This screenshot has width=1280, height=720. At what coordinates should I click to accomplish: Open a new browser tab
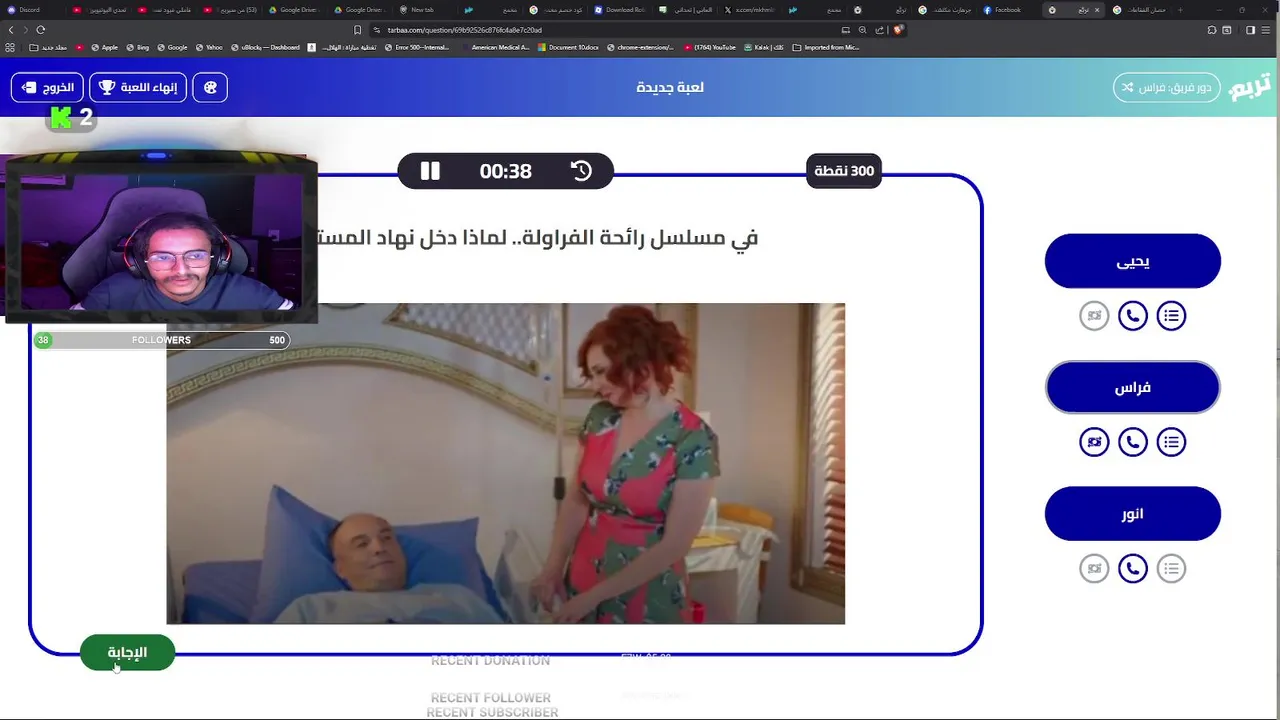[x=1179, y=10]
